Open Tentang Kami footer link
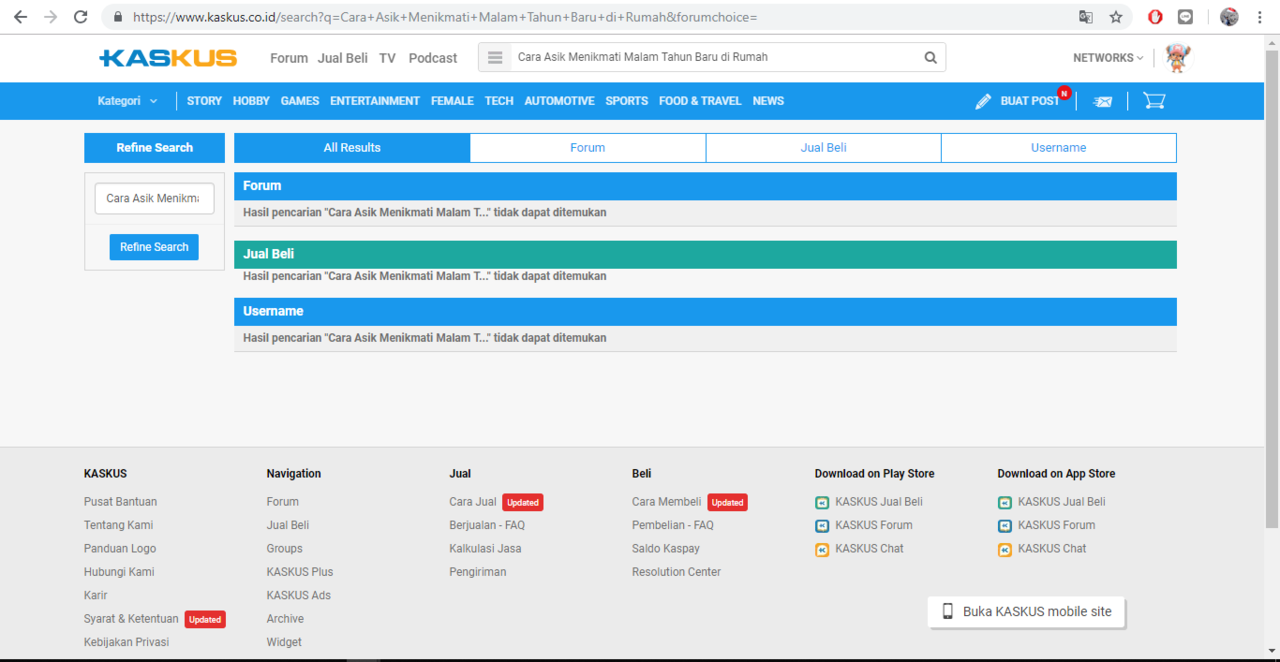 coord(118,525)
